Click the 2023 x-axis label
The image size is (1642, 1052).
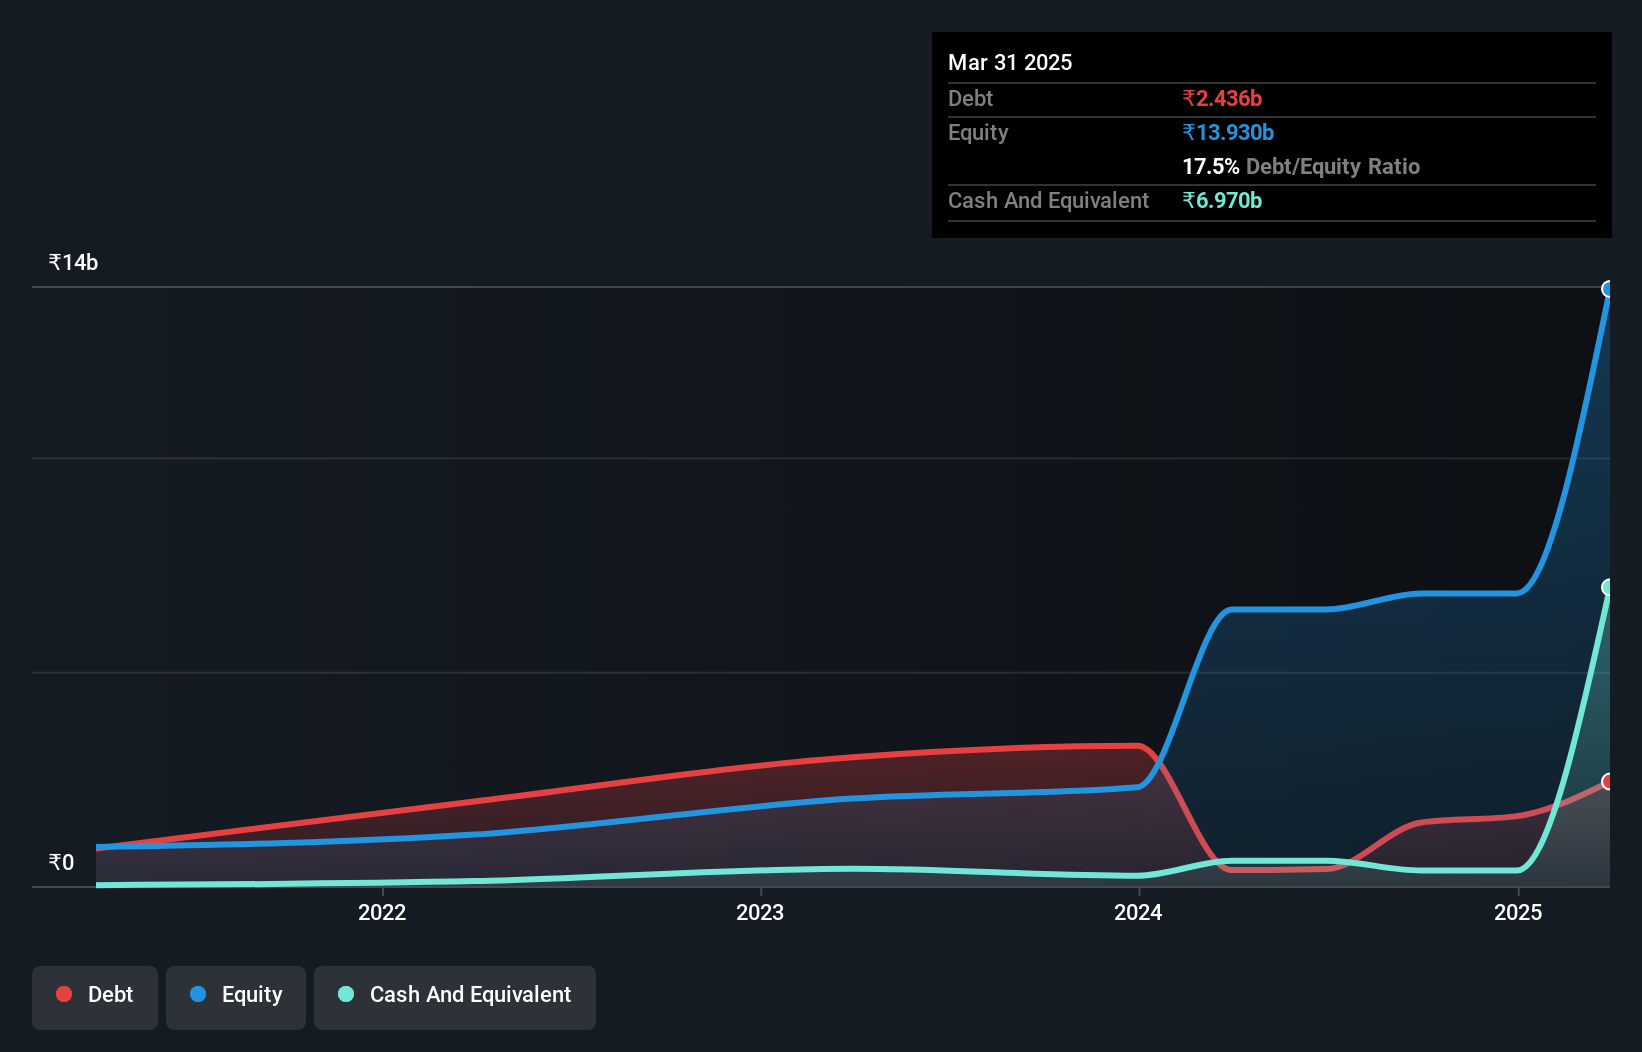tap(760, 912)
